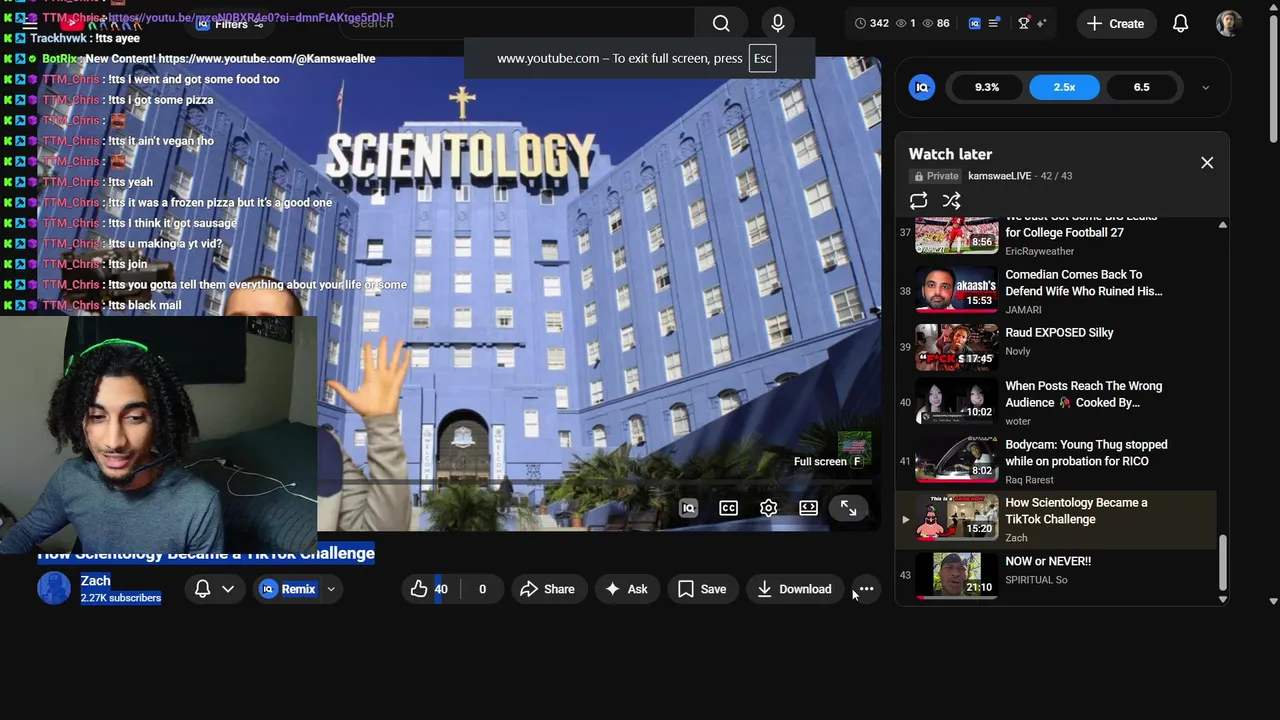1280x720 pixels.
Task: Like the video with thumbs up
Action: (431, 589)
